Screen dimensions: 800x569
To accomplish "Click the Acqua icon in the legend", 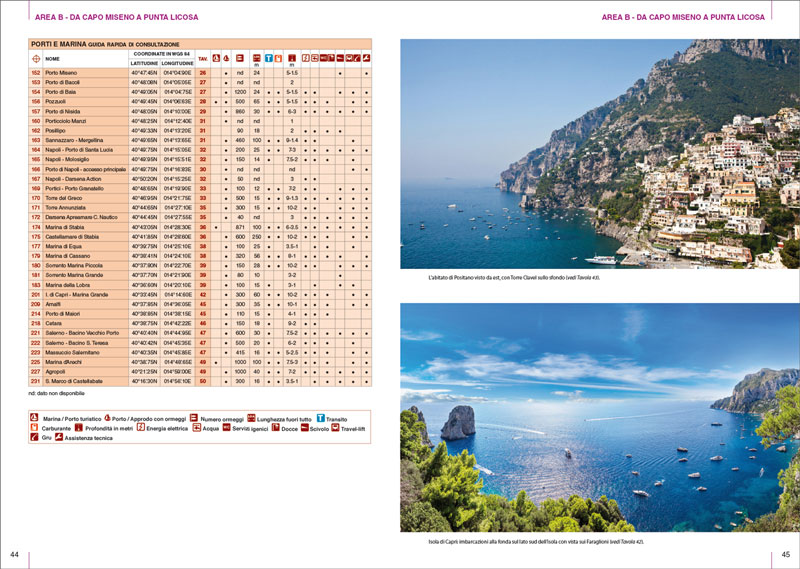I will point(196,427).
